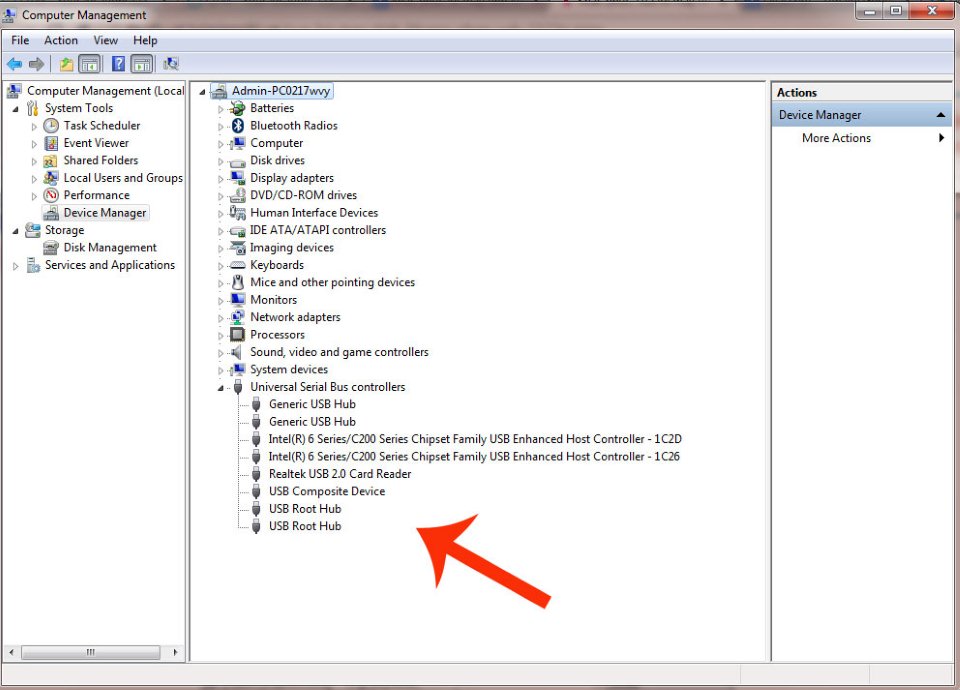Select Computer Management (Local) root
The height and width of the screenshot is (690, 960).
[105, 91]
